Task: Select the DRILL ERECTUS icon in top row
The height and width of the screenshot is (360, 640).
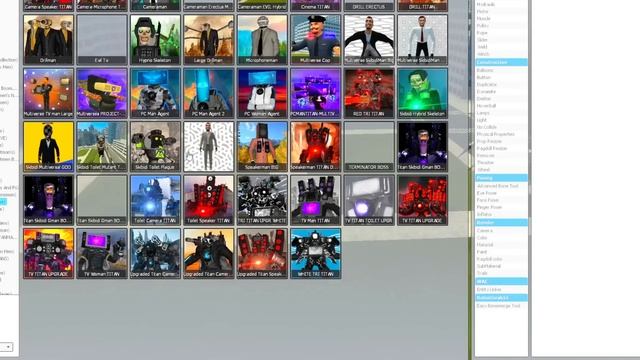Action: pos(369,5)
